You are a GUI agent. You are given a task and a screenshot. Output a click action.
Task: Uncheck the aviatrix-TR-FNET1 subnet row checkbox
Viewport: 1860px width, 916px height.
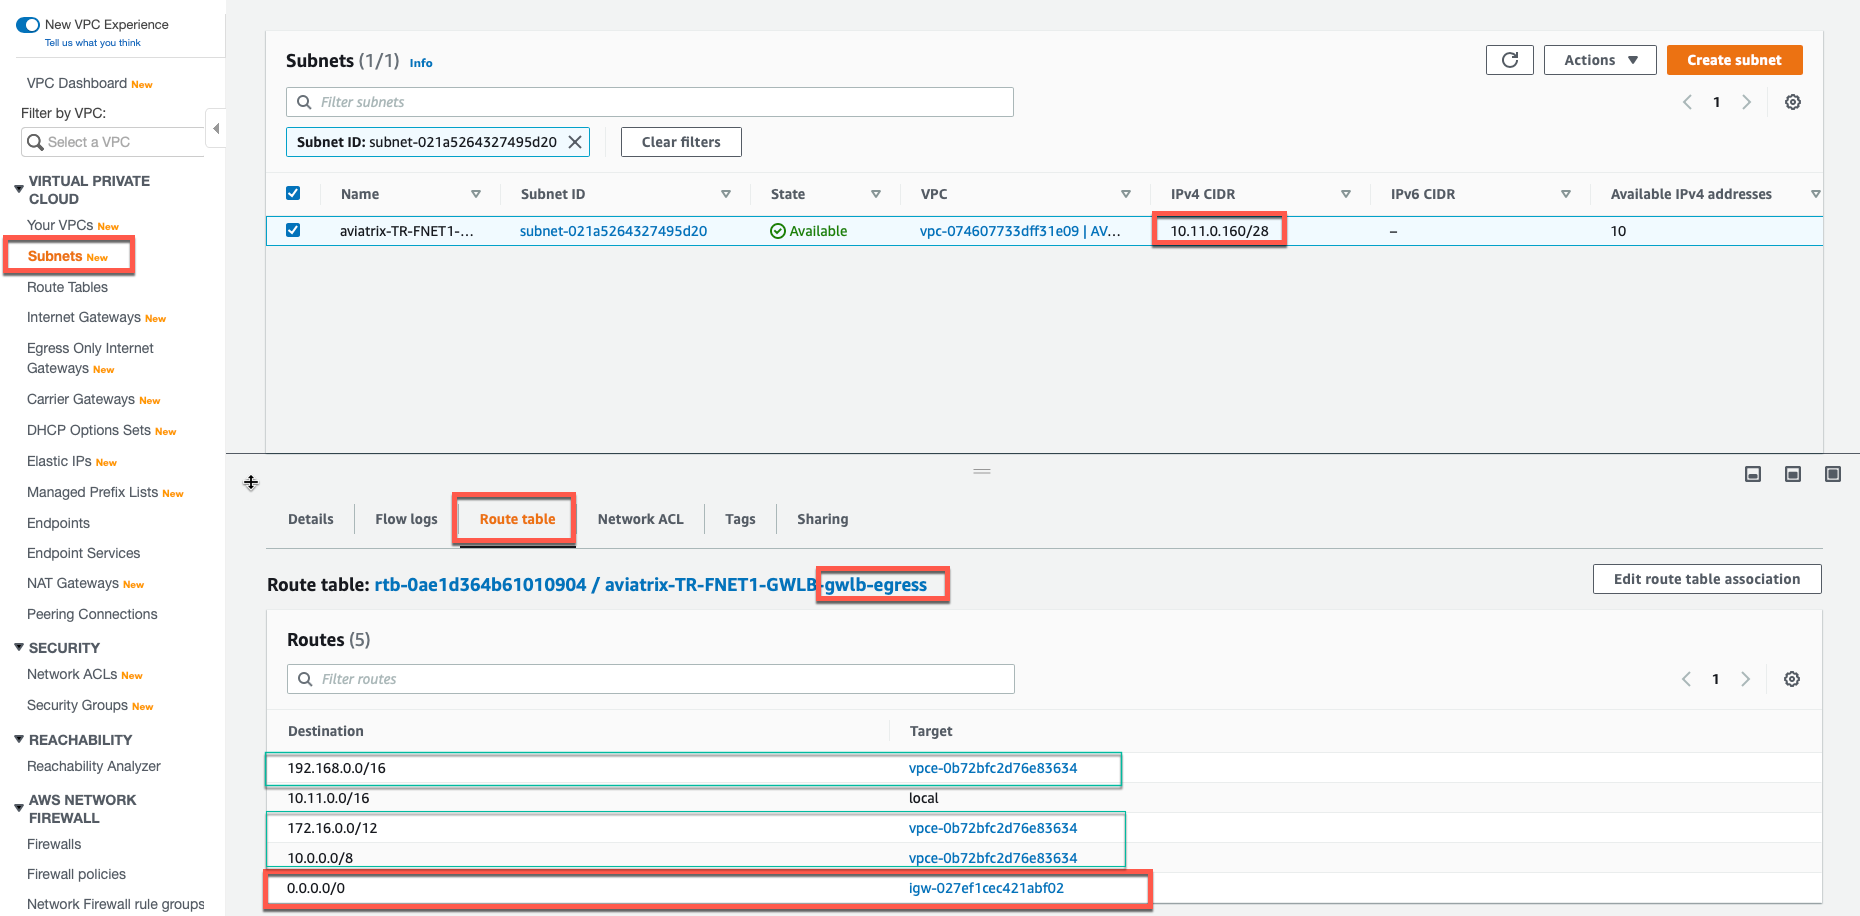tap(293, 230)
